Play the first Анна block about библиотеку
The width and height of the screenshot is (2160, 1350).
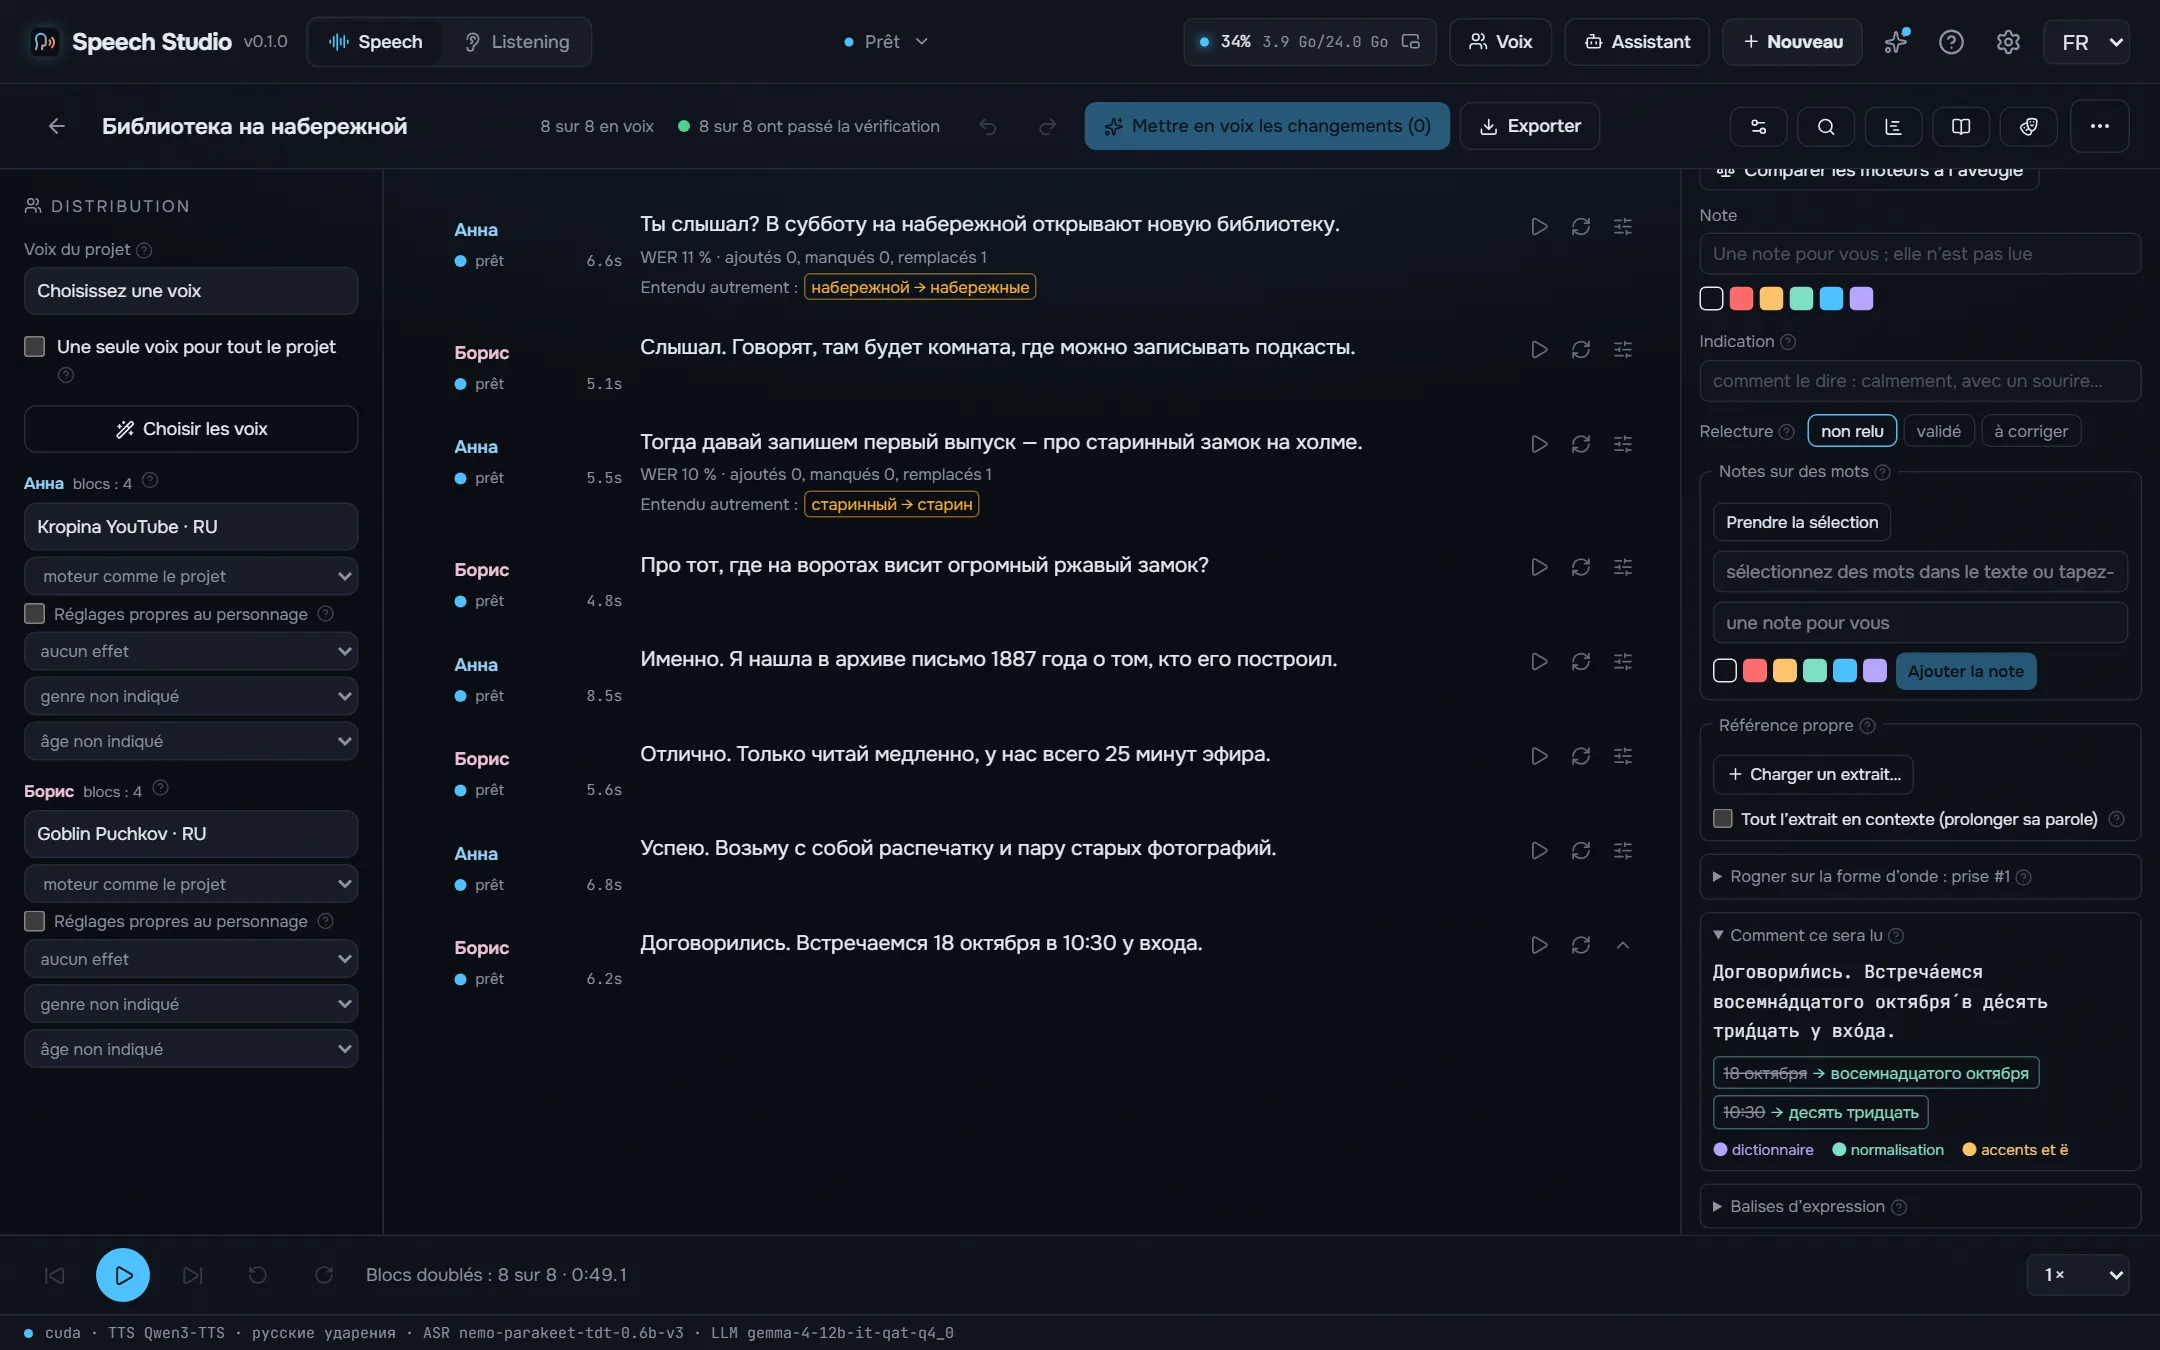1539,227
